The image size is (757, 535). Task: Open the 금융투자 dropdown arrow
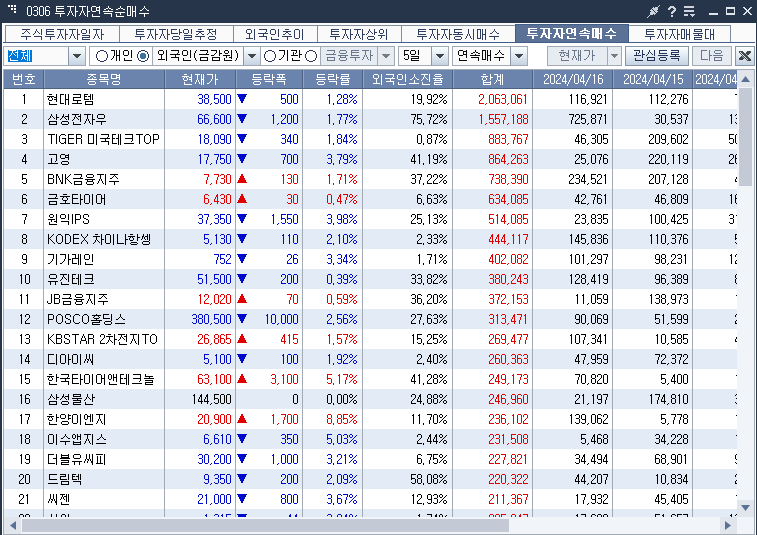386,56
